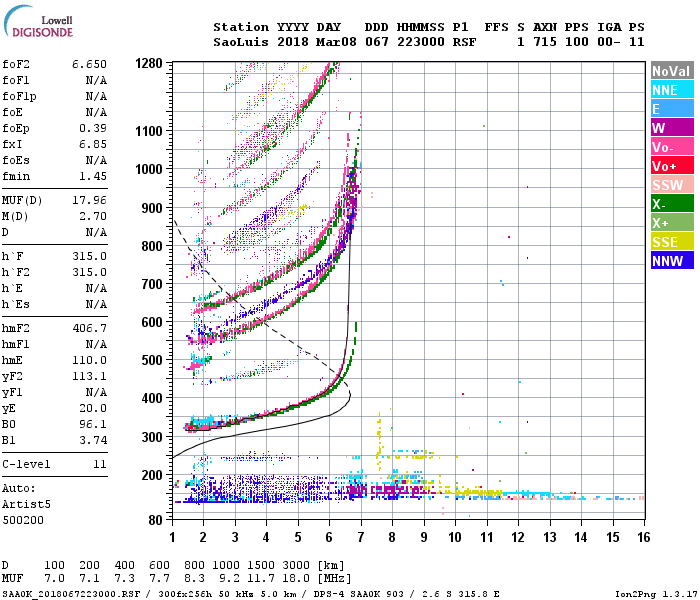Click the M(D) value 2.70
The height and width of the screenshot is (600, 700).
click(93, 217)
